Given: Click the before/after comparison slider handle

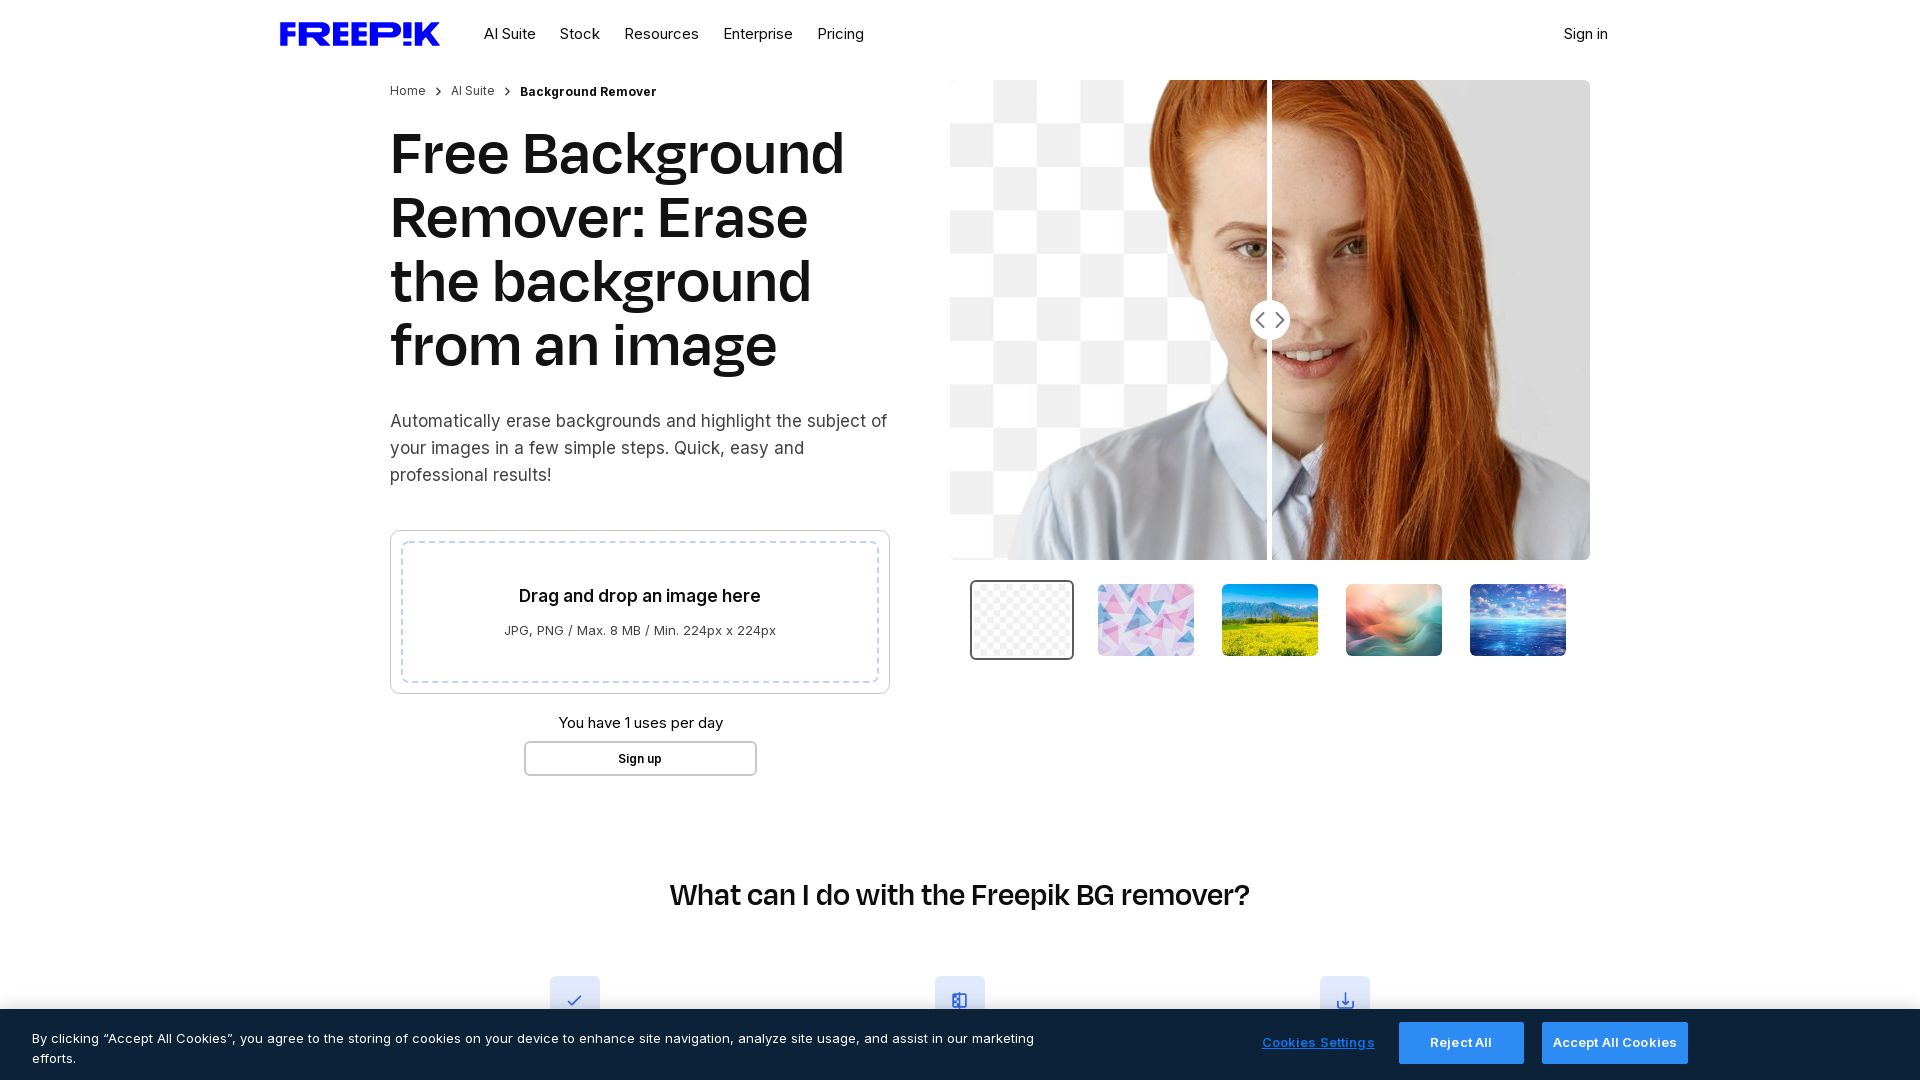Looking at the screenshot, I should click(1269, 320).
